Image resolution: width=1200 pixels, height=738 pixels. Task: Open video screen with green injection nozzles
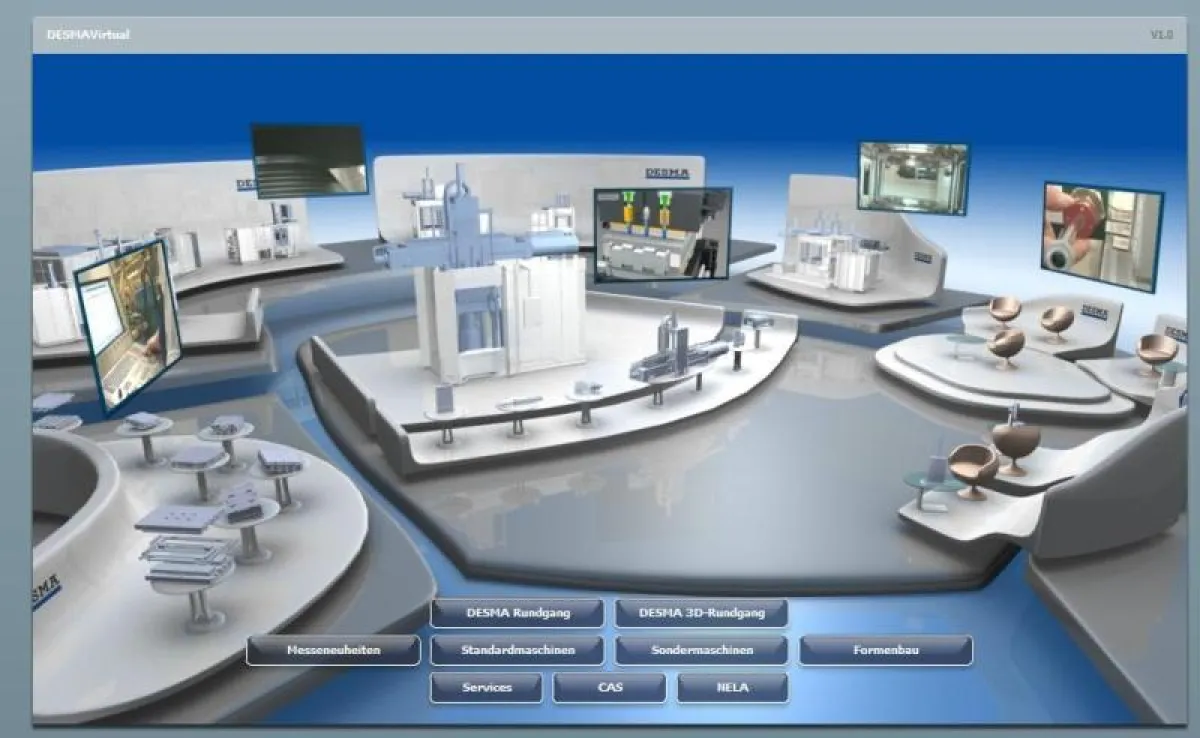click(663, 235)
